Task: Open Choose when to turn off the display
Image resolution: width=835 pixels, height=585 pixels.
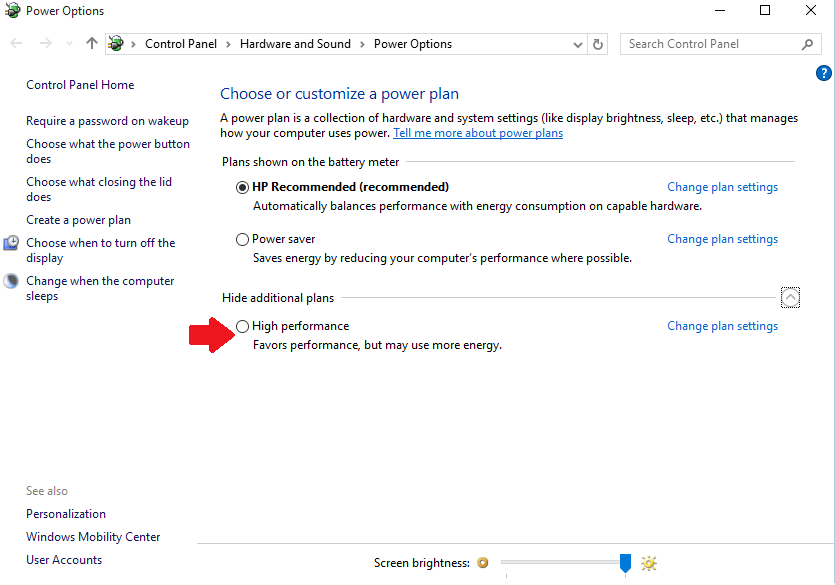Action: point(101,250)
